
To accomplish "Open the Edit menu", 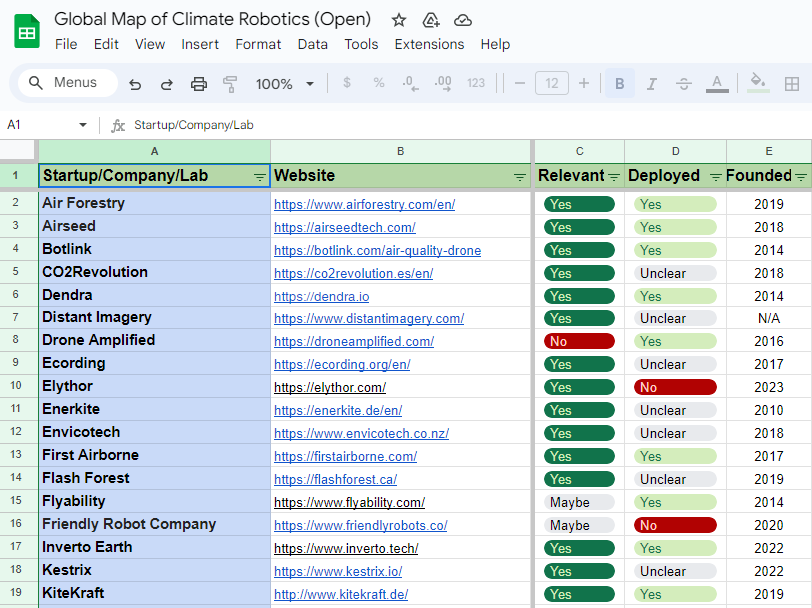I will coord(106,45).
